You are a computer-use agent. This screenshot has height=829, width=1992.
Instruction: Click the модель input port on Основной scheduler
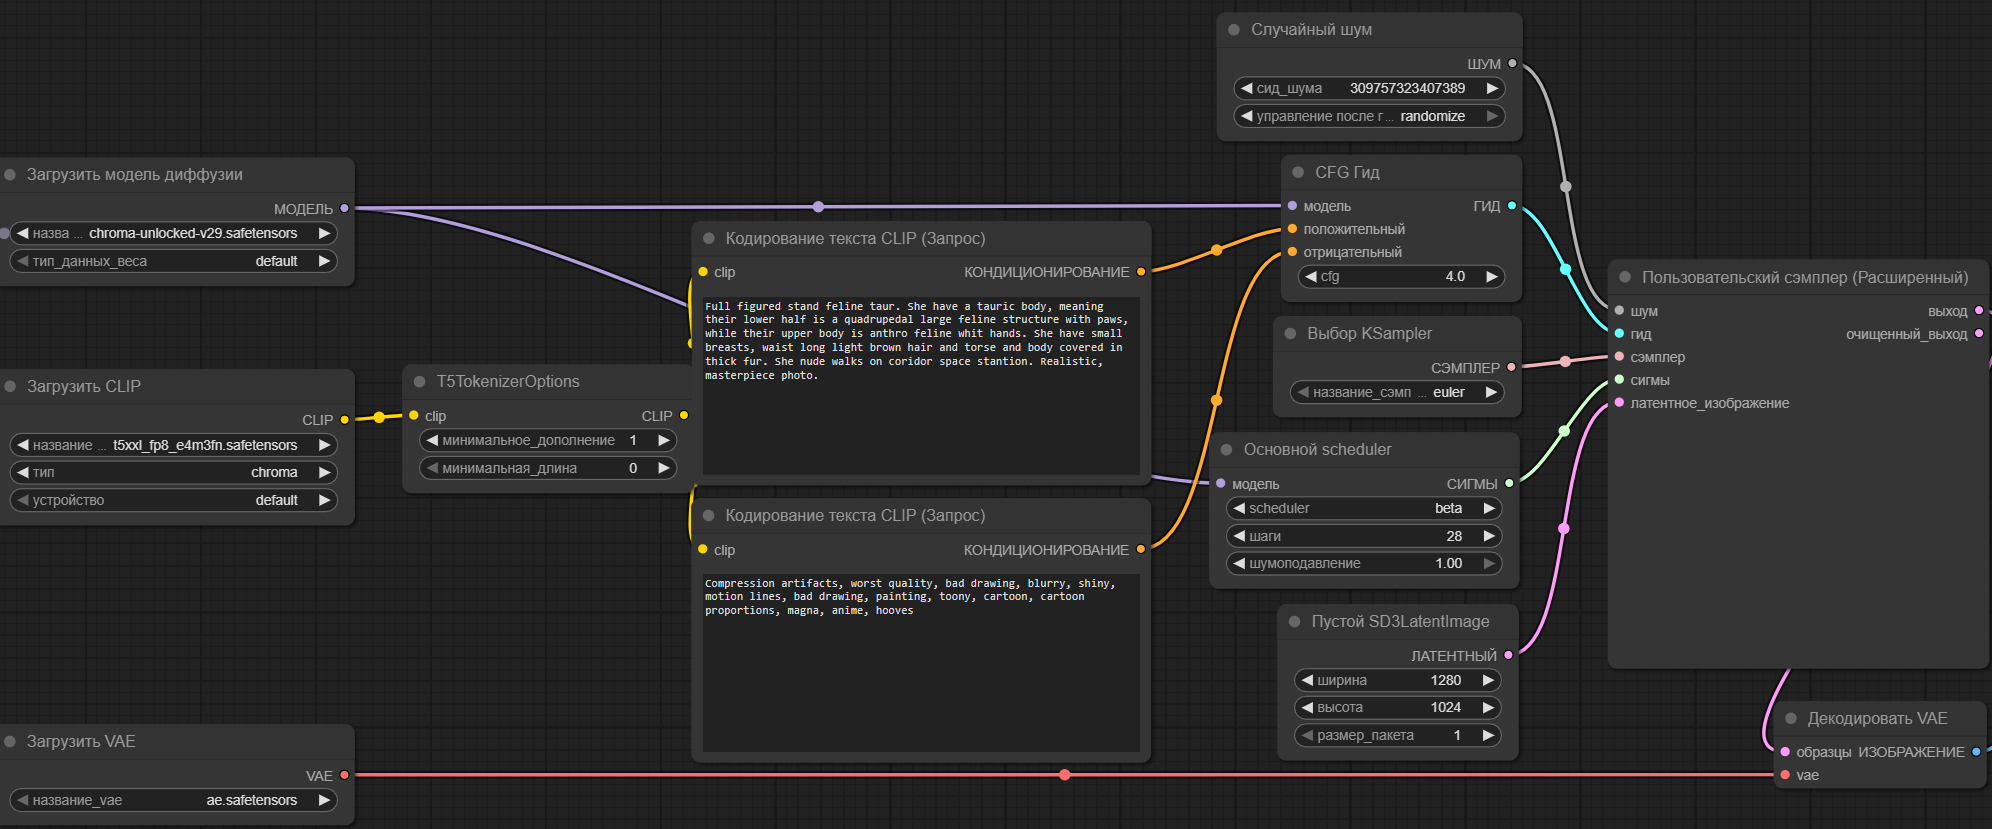[1221, 484]
